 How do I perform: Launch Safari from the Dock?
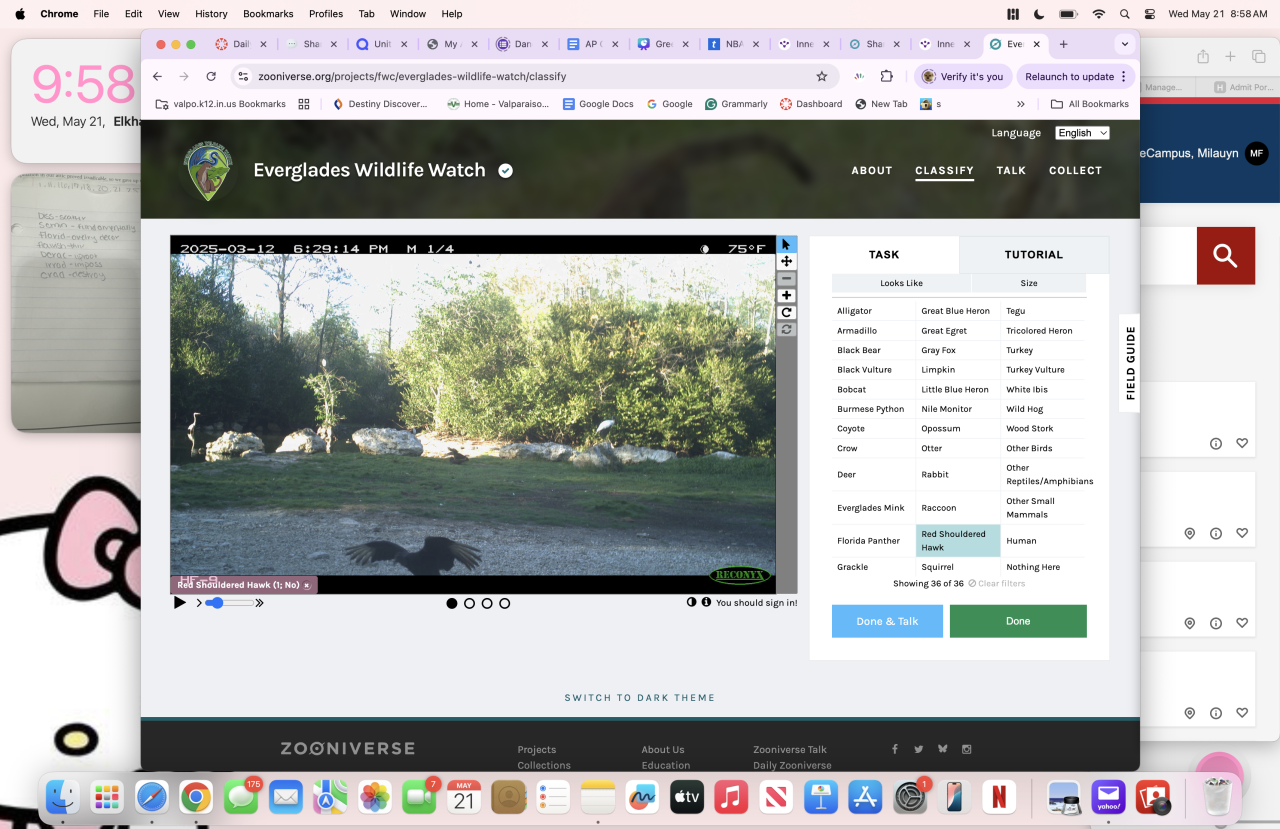(152, 797)
